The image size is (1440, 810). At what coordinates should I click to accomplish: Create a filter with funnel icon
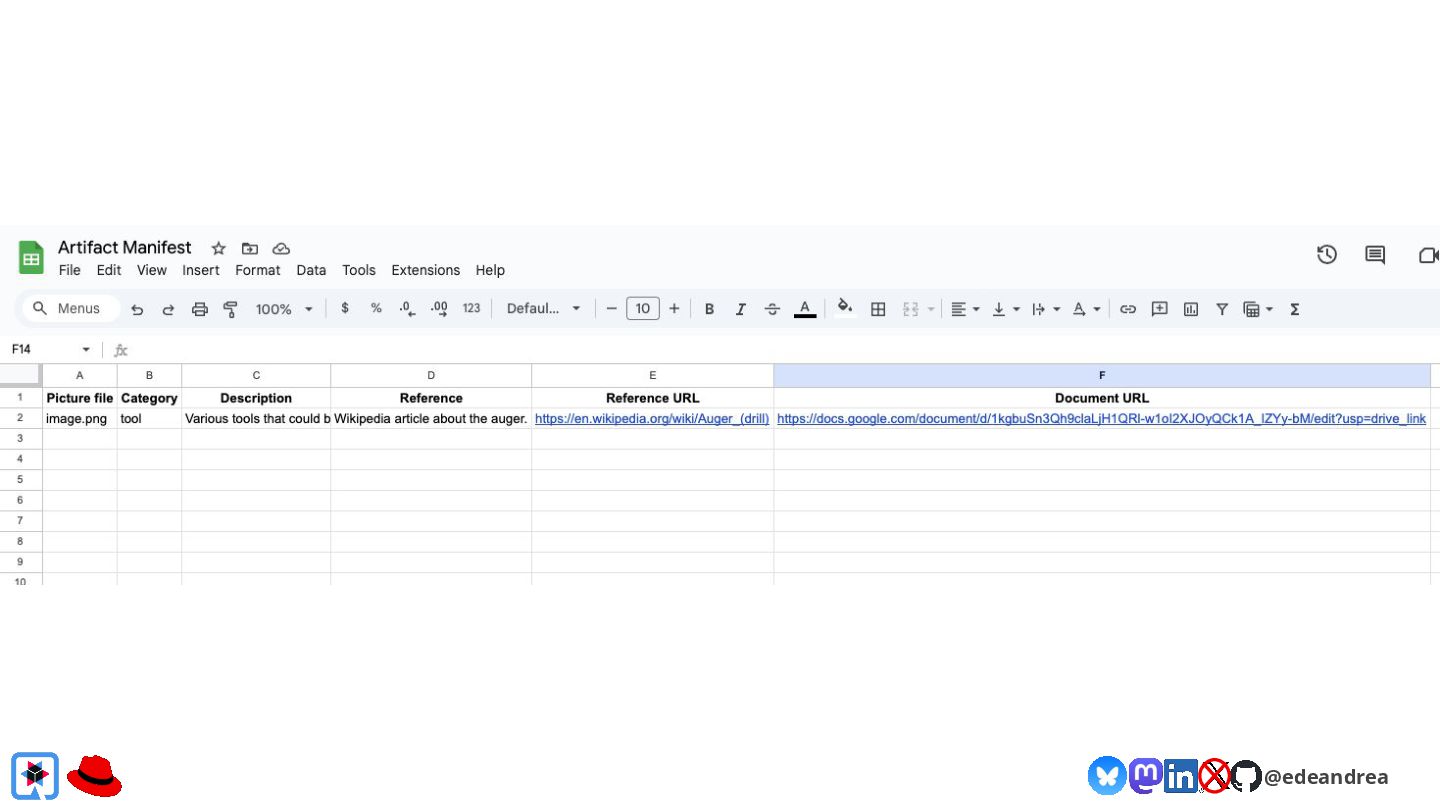(1221, 309)
